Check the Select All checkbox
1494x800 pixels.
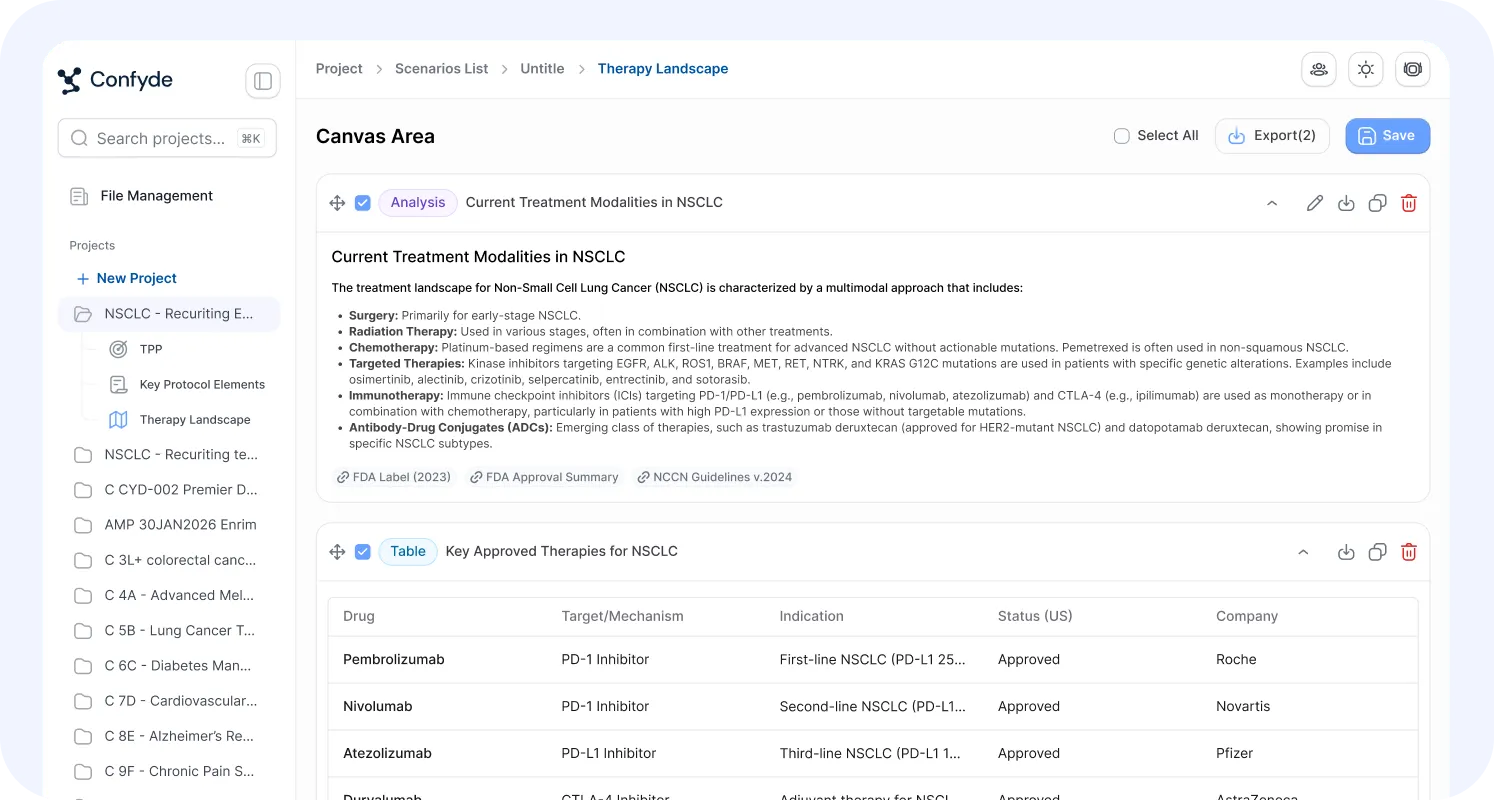(x=1122, y=136)
